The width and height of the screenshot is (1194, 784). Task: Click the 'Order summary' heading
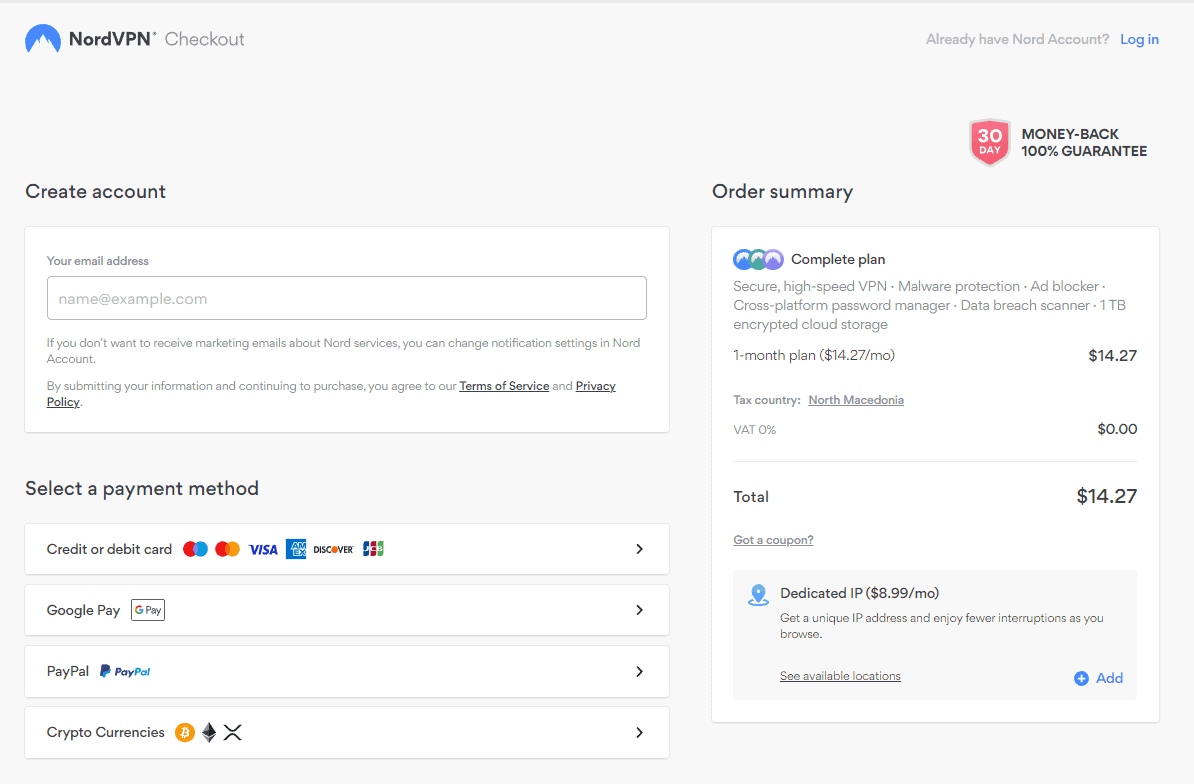(x=782, y=192)
